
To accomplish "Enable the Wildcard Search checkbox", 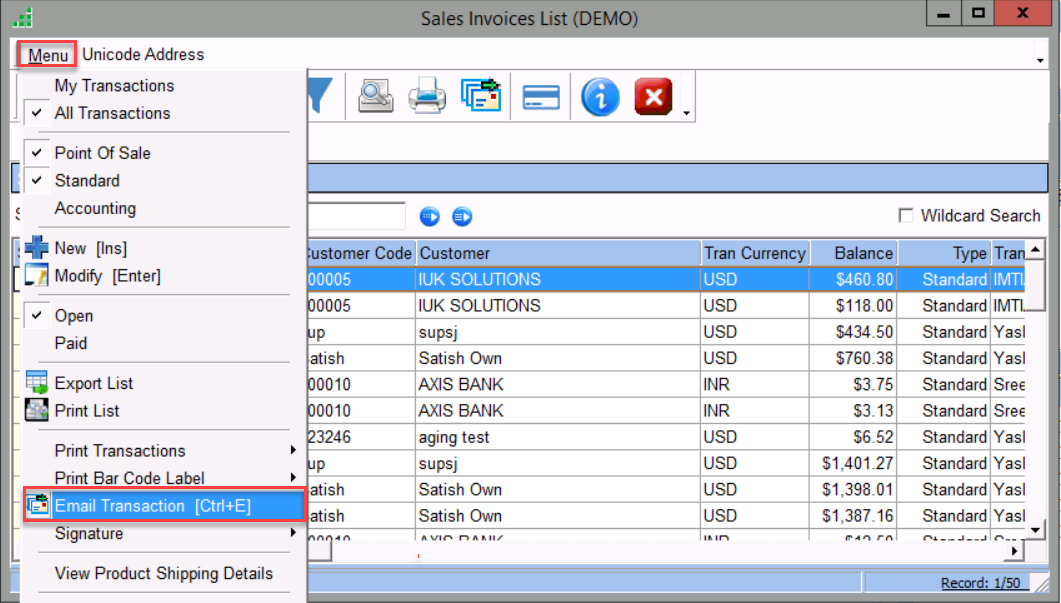I will [906, 216].
